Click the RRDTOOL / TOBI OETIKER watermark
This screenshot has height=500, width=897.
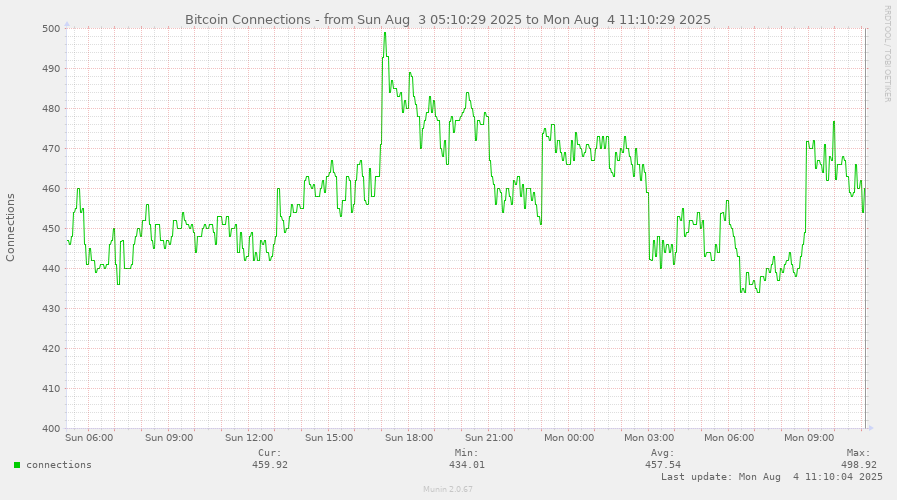pyautogui.click(x=886, y=54)
